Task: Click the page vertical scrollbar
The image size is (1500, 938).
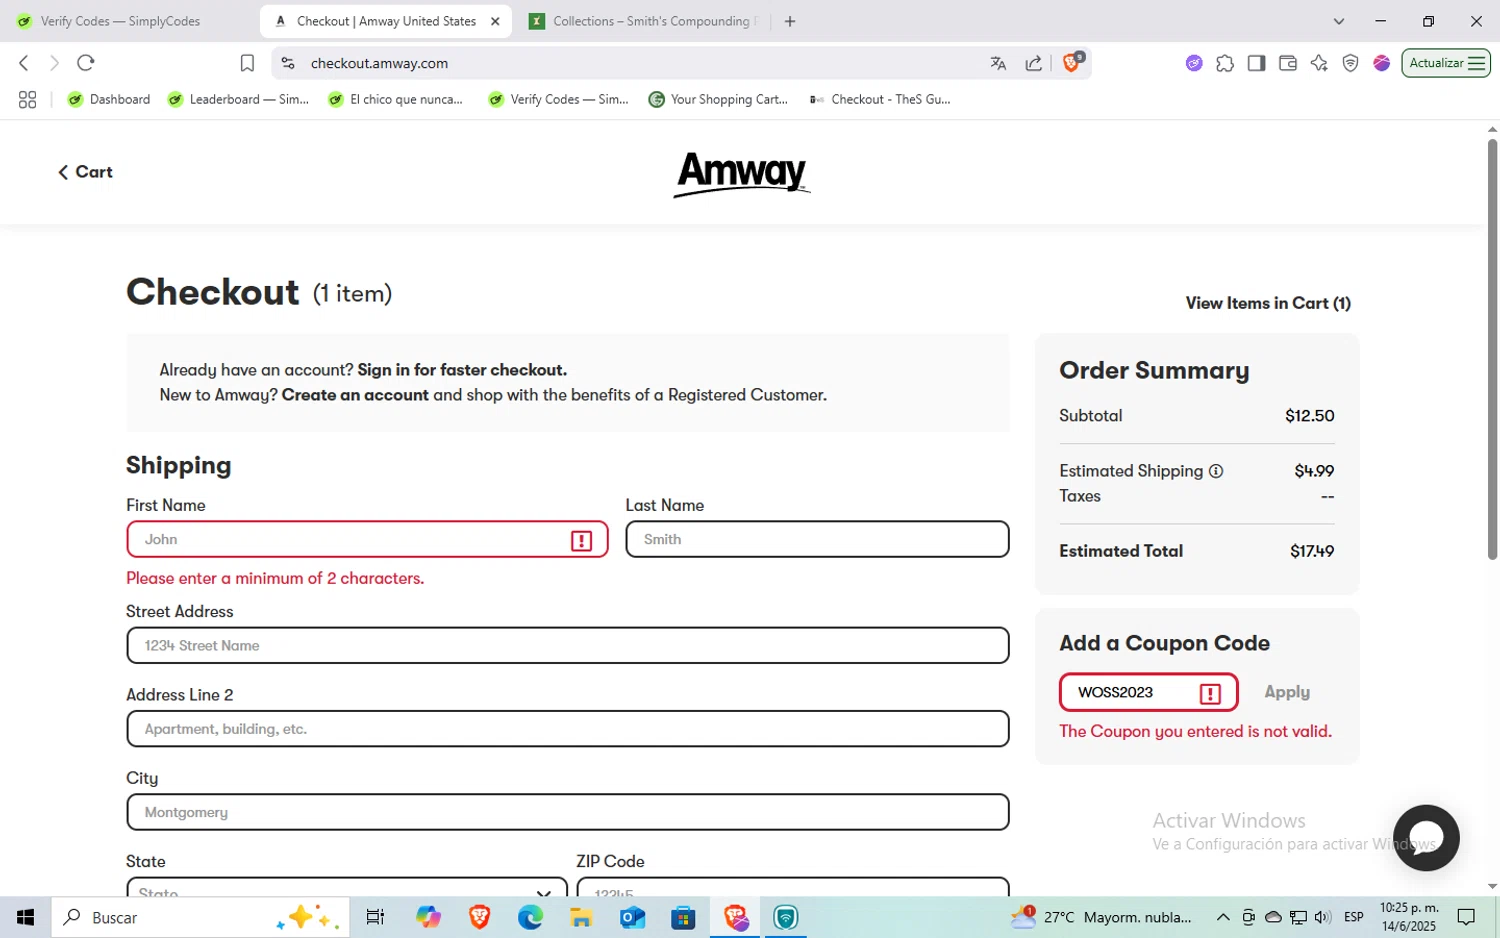Action: [x=1492, y=350]
